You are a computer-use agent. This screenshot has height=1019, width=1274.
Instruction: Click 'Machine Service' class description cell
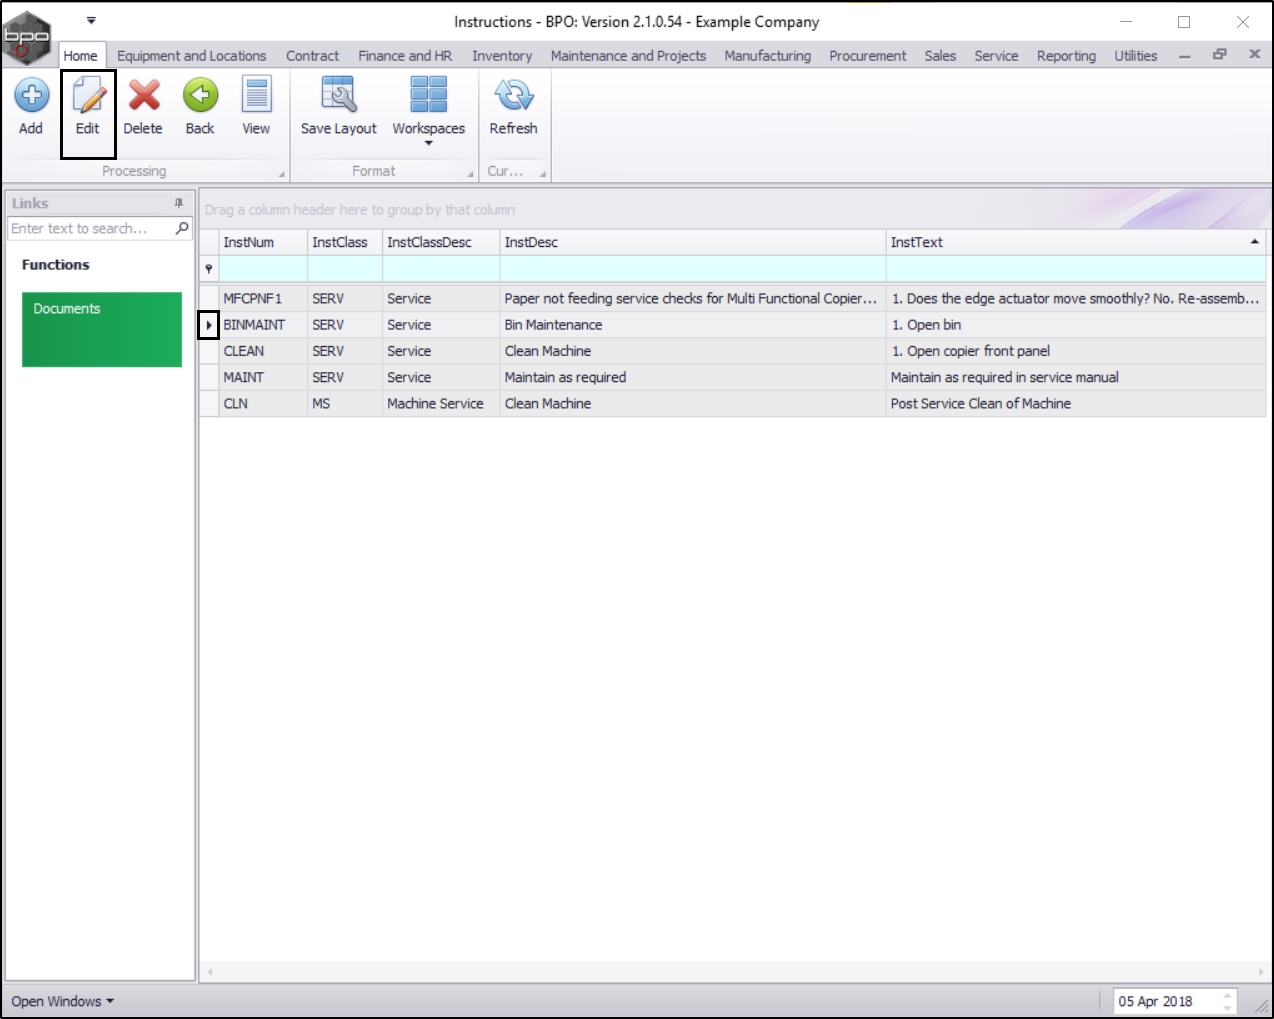(x=441, y=403)
